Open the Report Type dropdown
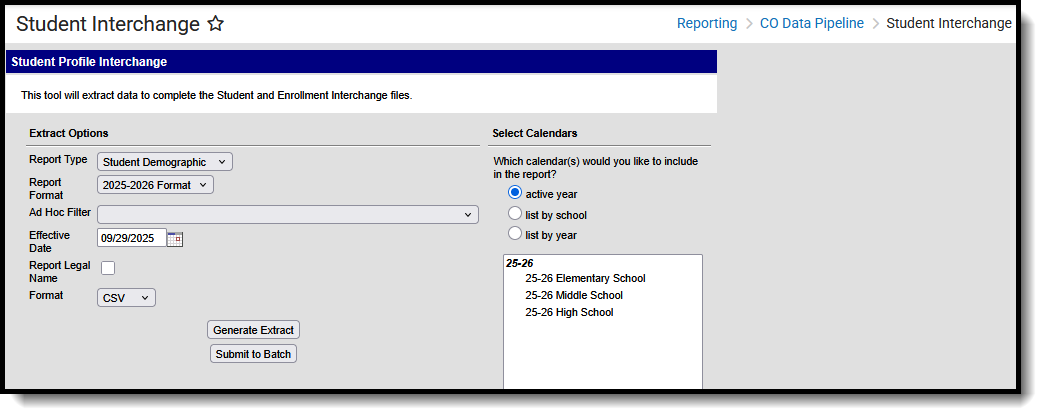The image size is (1046, 419). [x=165, y=161]
